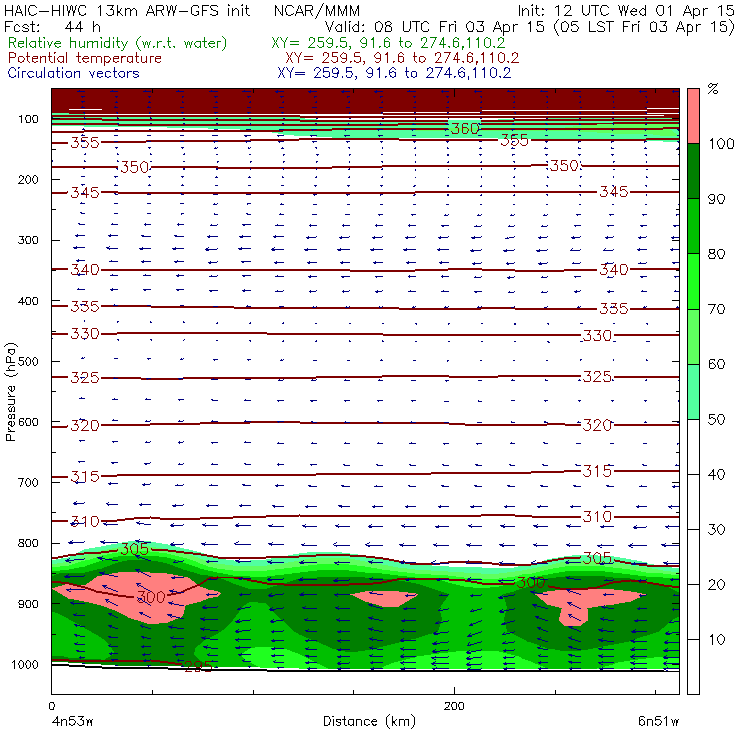Image resolution: width=740 pixels, height=740 pixels.
Task: Select the "NCAR/MMM" header text
Action: (317, 11)
